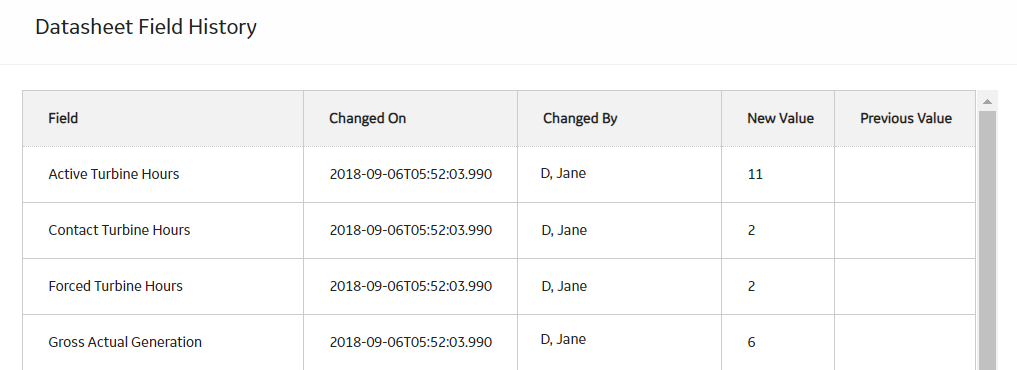This screenshot has width=1017, height=370.
Task: Click D, Jane in Contact Turbine Hours row
Action: [564, 230]
